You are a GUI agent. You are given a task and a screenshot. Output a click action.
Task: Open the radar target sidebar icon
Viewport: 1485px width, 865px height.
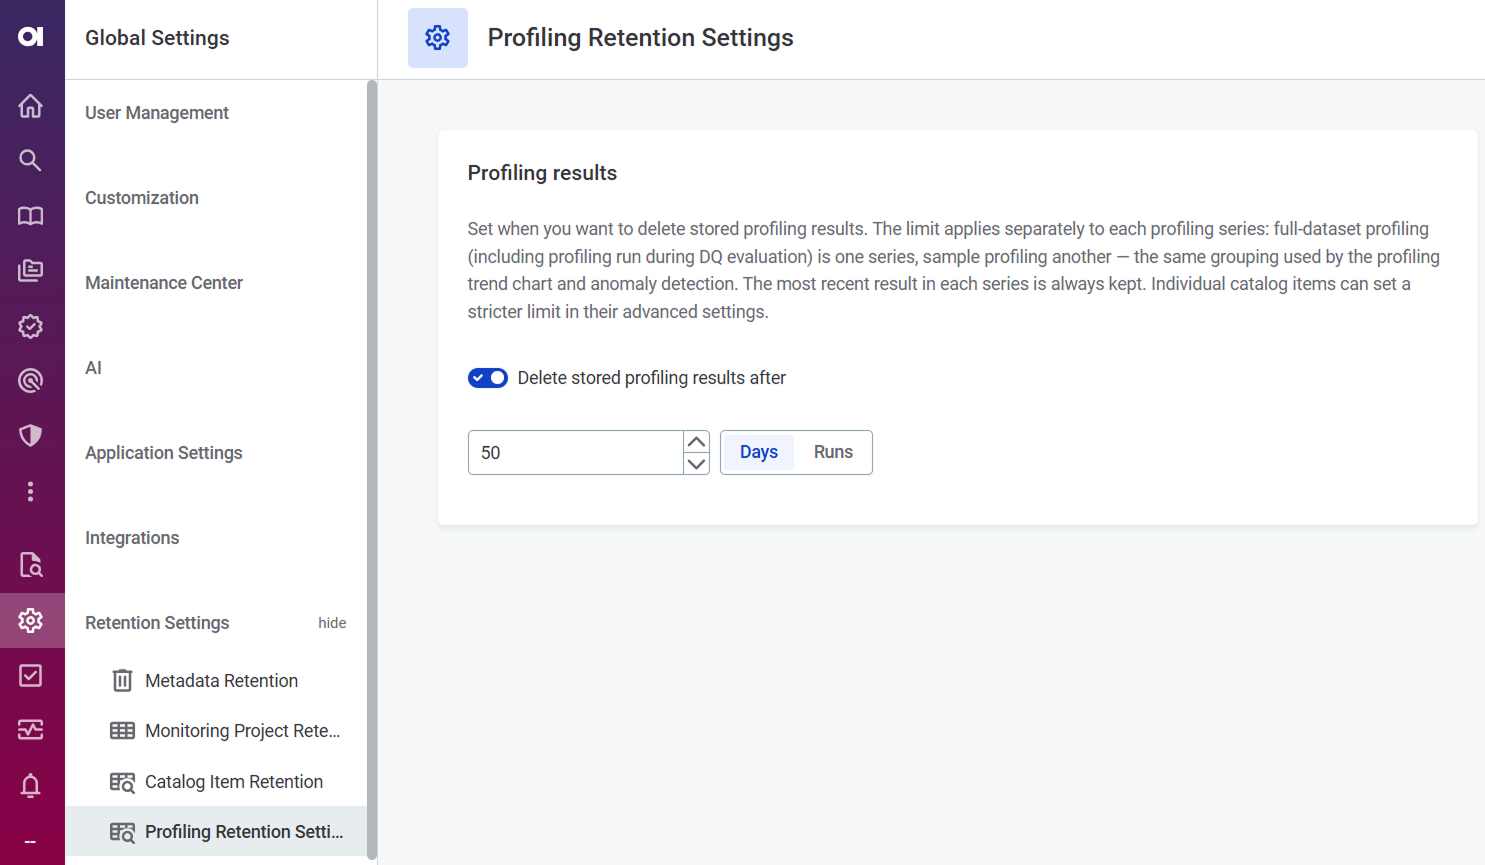pos(31,380)
